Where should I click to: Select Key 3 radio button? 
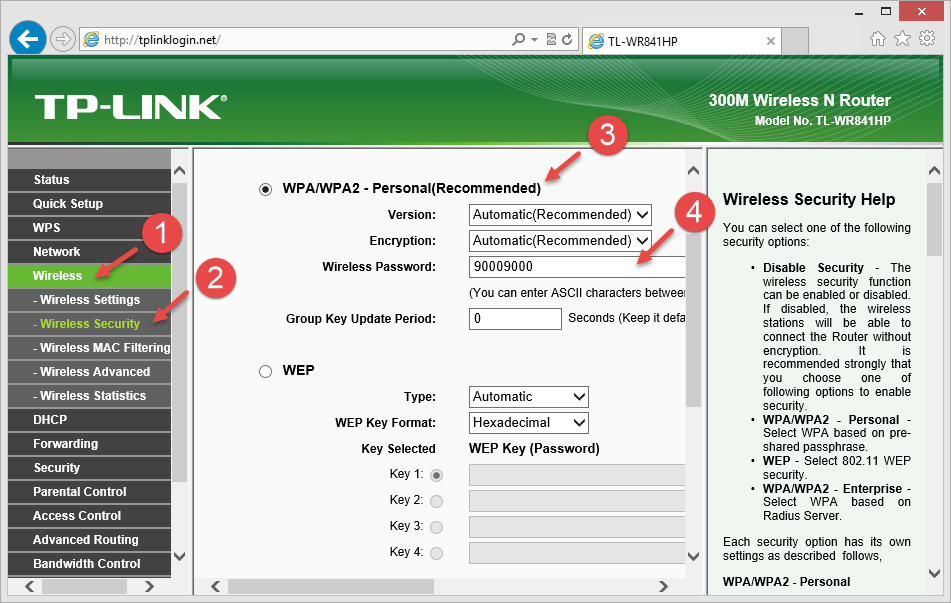coord(436,527)
